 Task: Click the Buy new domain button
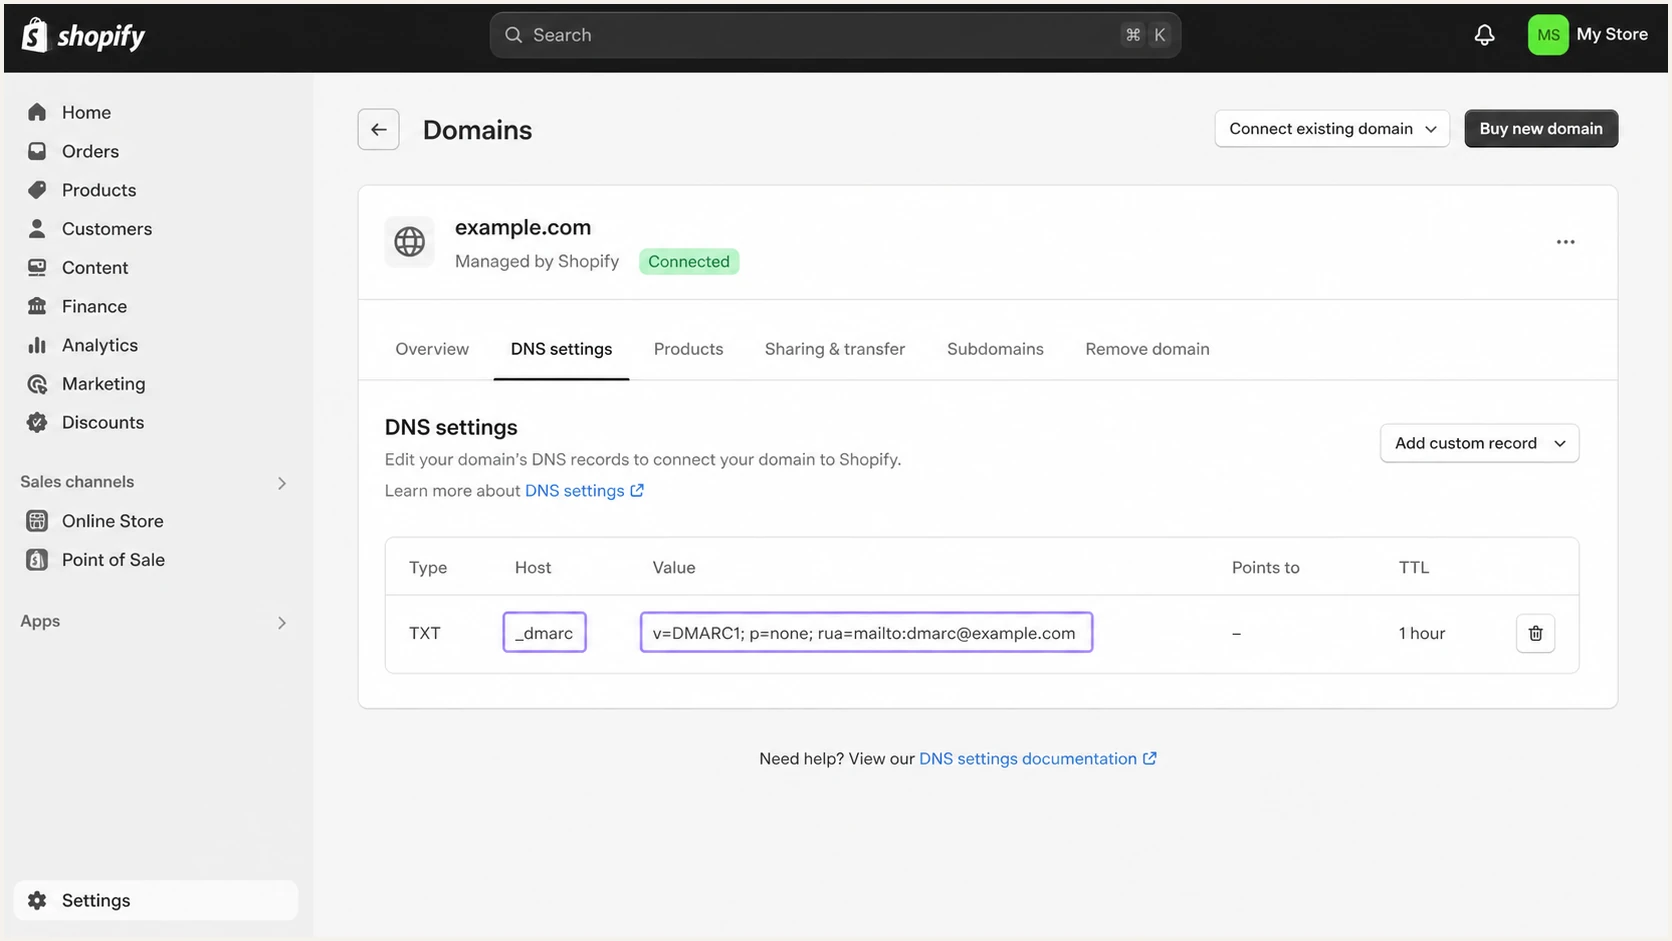pyautogui.click(x=1541, y=129)
